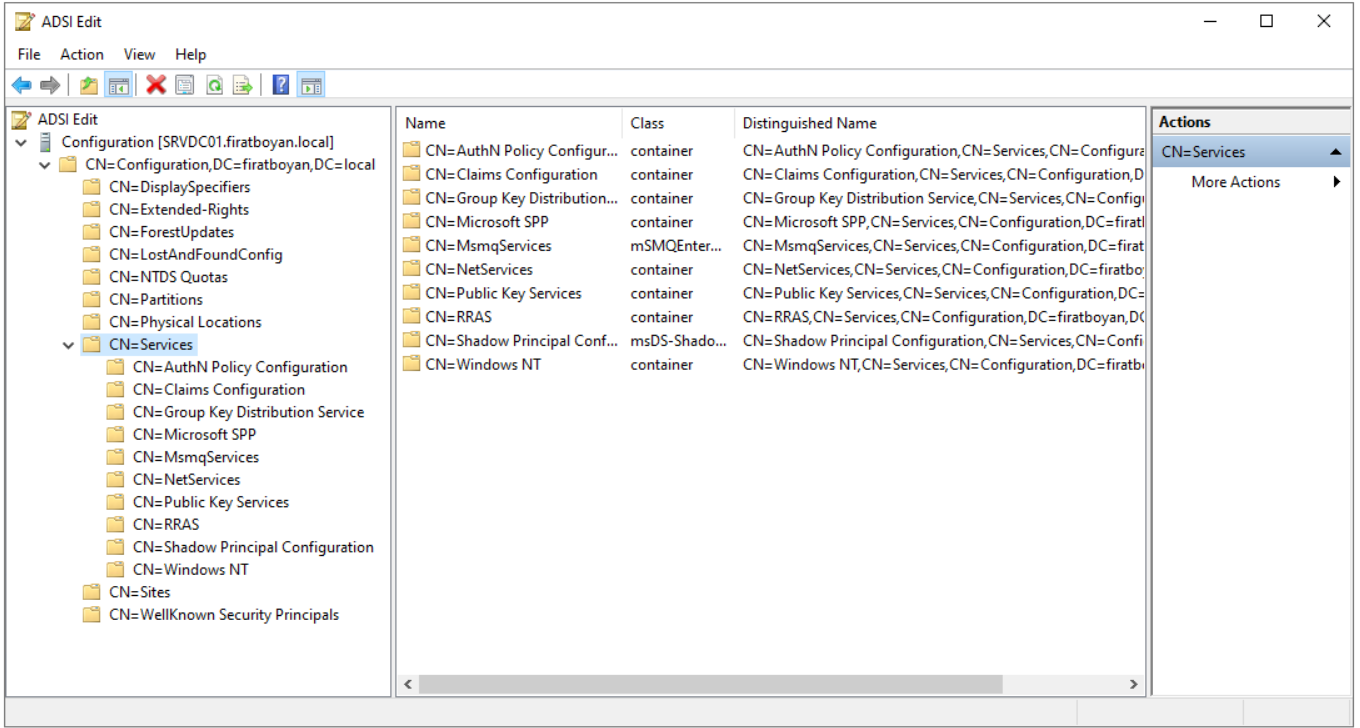Click the Configuration server node icon
This screenshot has height=728, width=1360.
click(45, 142)
